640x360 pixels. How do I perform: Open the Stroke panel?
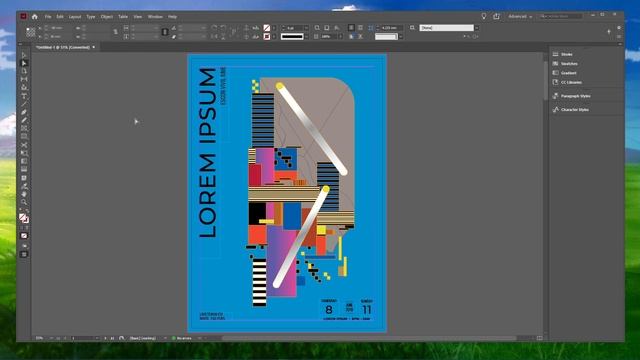(567, 54)
